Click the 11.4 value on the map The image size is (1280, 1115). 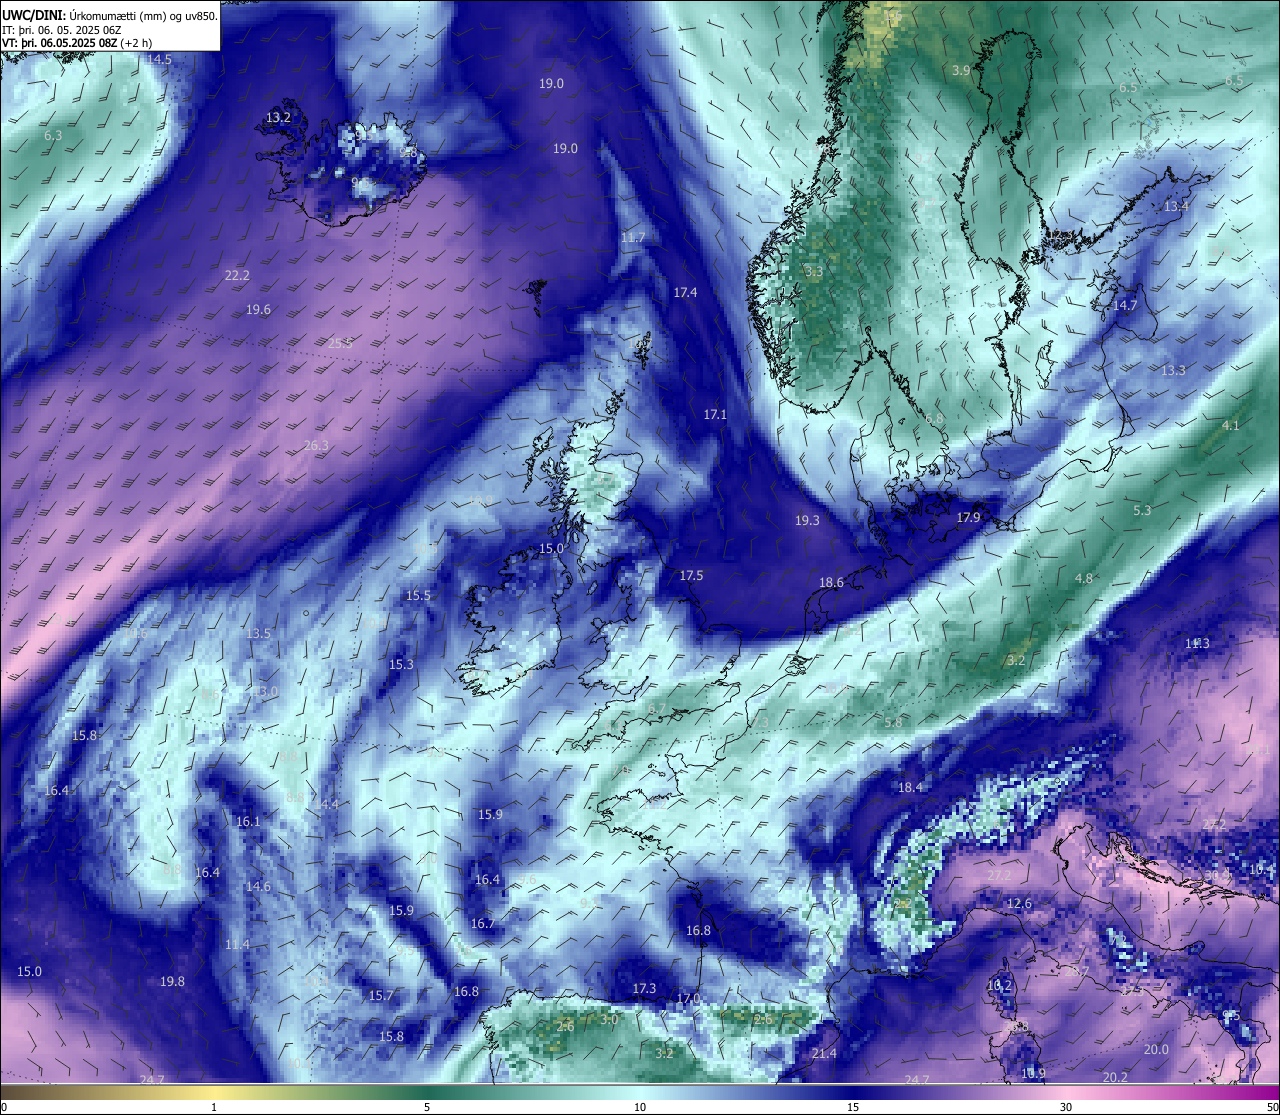click(237, 944)
